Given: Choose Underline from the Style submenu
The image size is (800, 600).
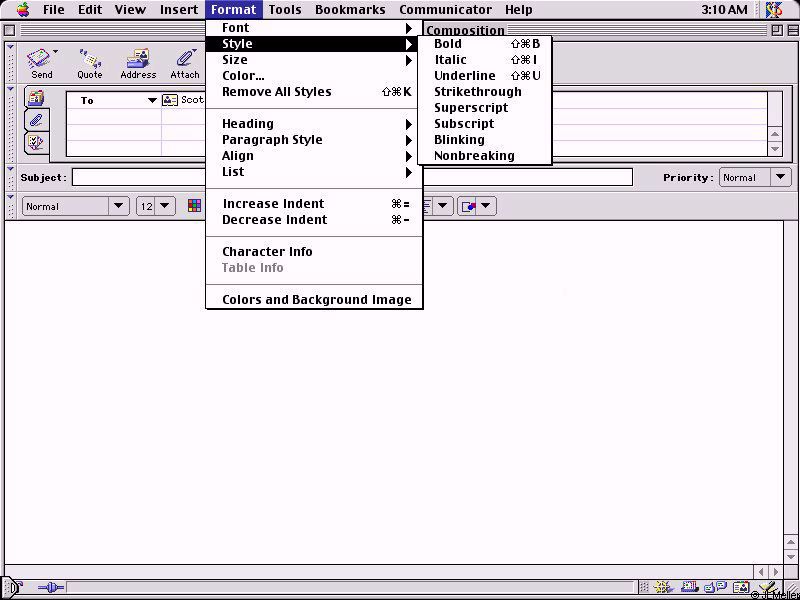Looking at the screenshot, I should (x=485, y=76).
